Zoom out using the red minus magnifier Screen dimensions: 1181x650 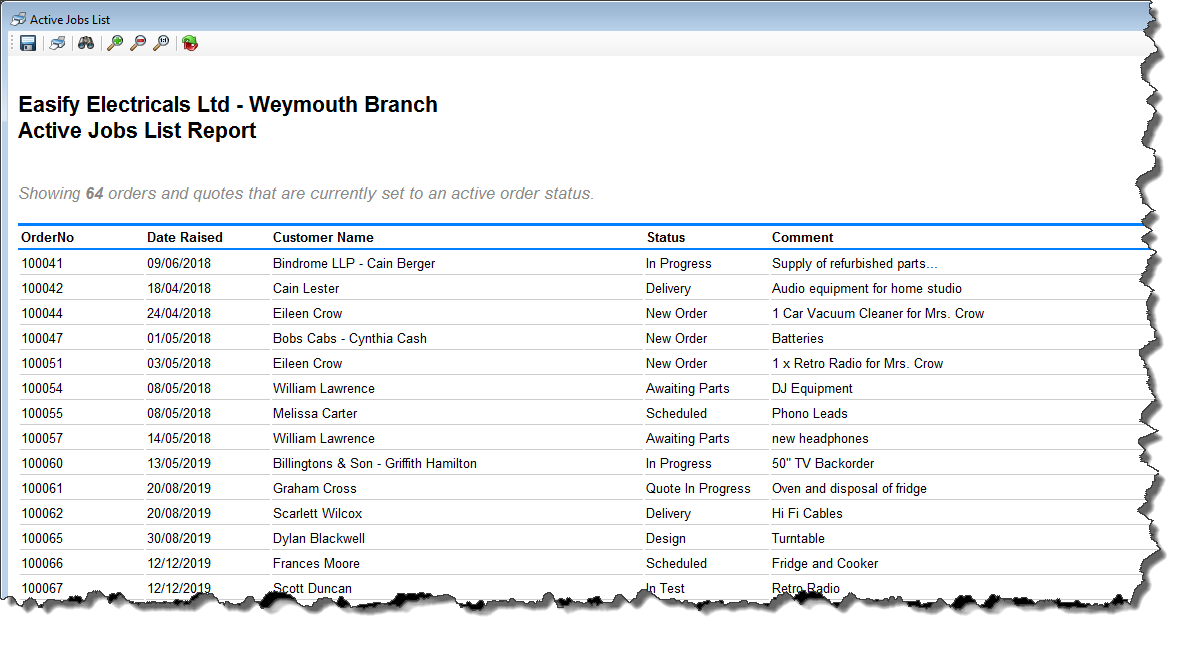(138, 43)
